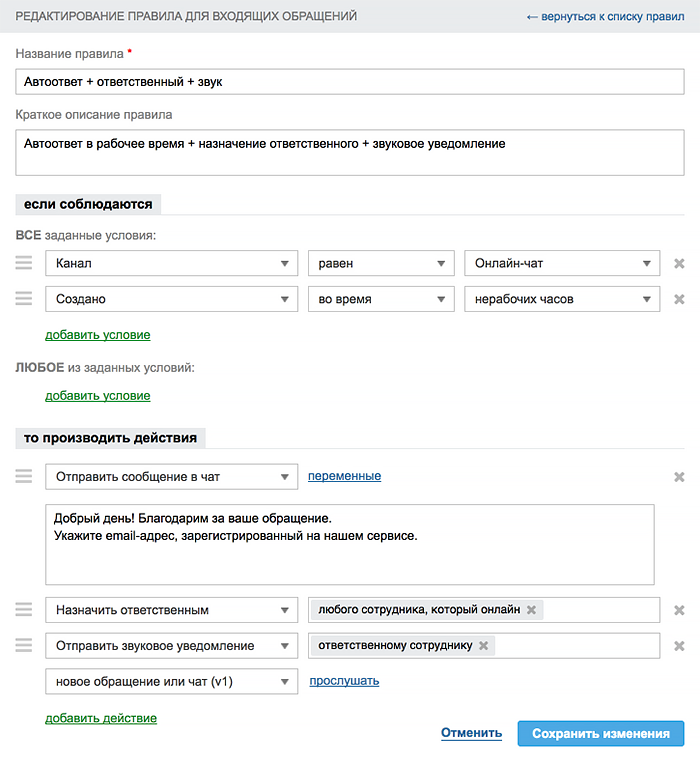Open the sound type dropdown 'новое обращение или чат'
700x763 pixels.
pos(171,682)
